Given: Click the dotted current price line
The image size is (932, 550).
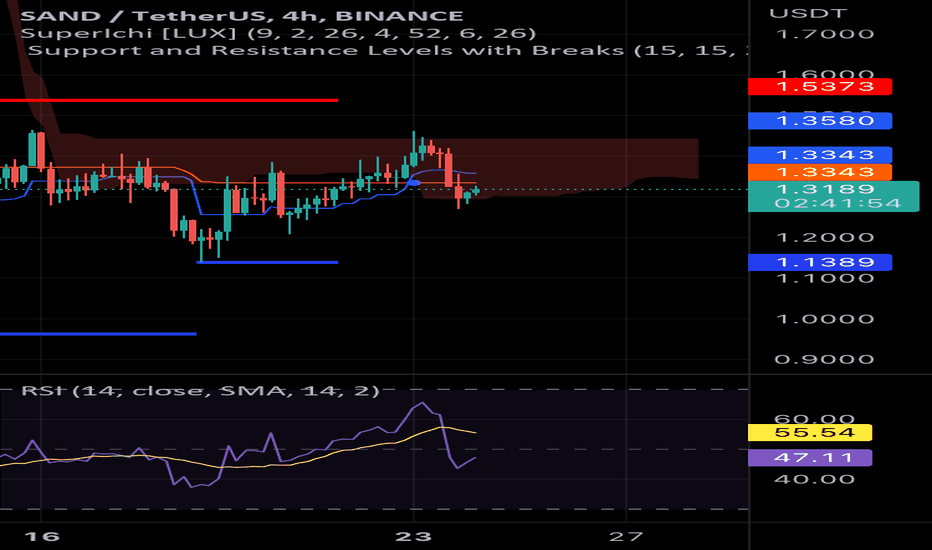Looking at the screenshot, I should pyautogui.click(x=374, y=190).
